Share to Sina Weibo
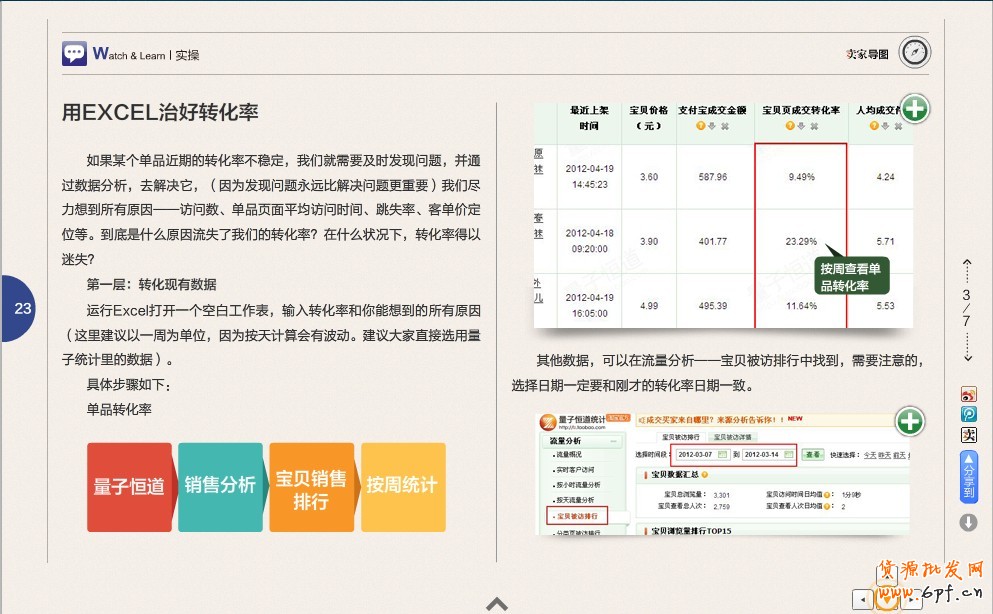Screen dimensions: 993x614 pos(968,394)
